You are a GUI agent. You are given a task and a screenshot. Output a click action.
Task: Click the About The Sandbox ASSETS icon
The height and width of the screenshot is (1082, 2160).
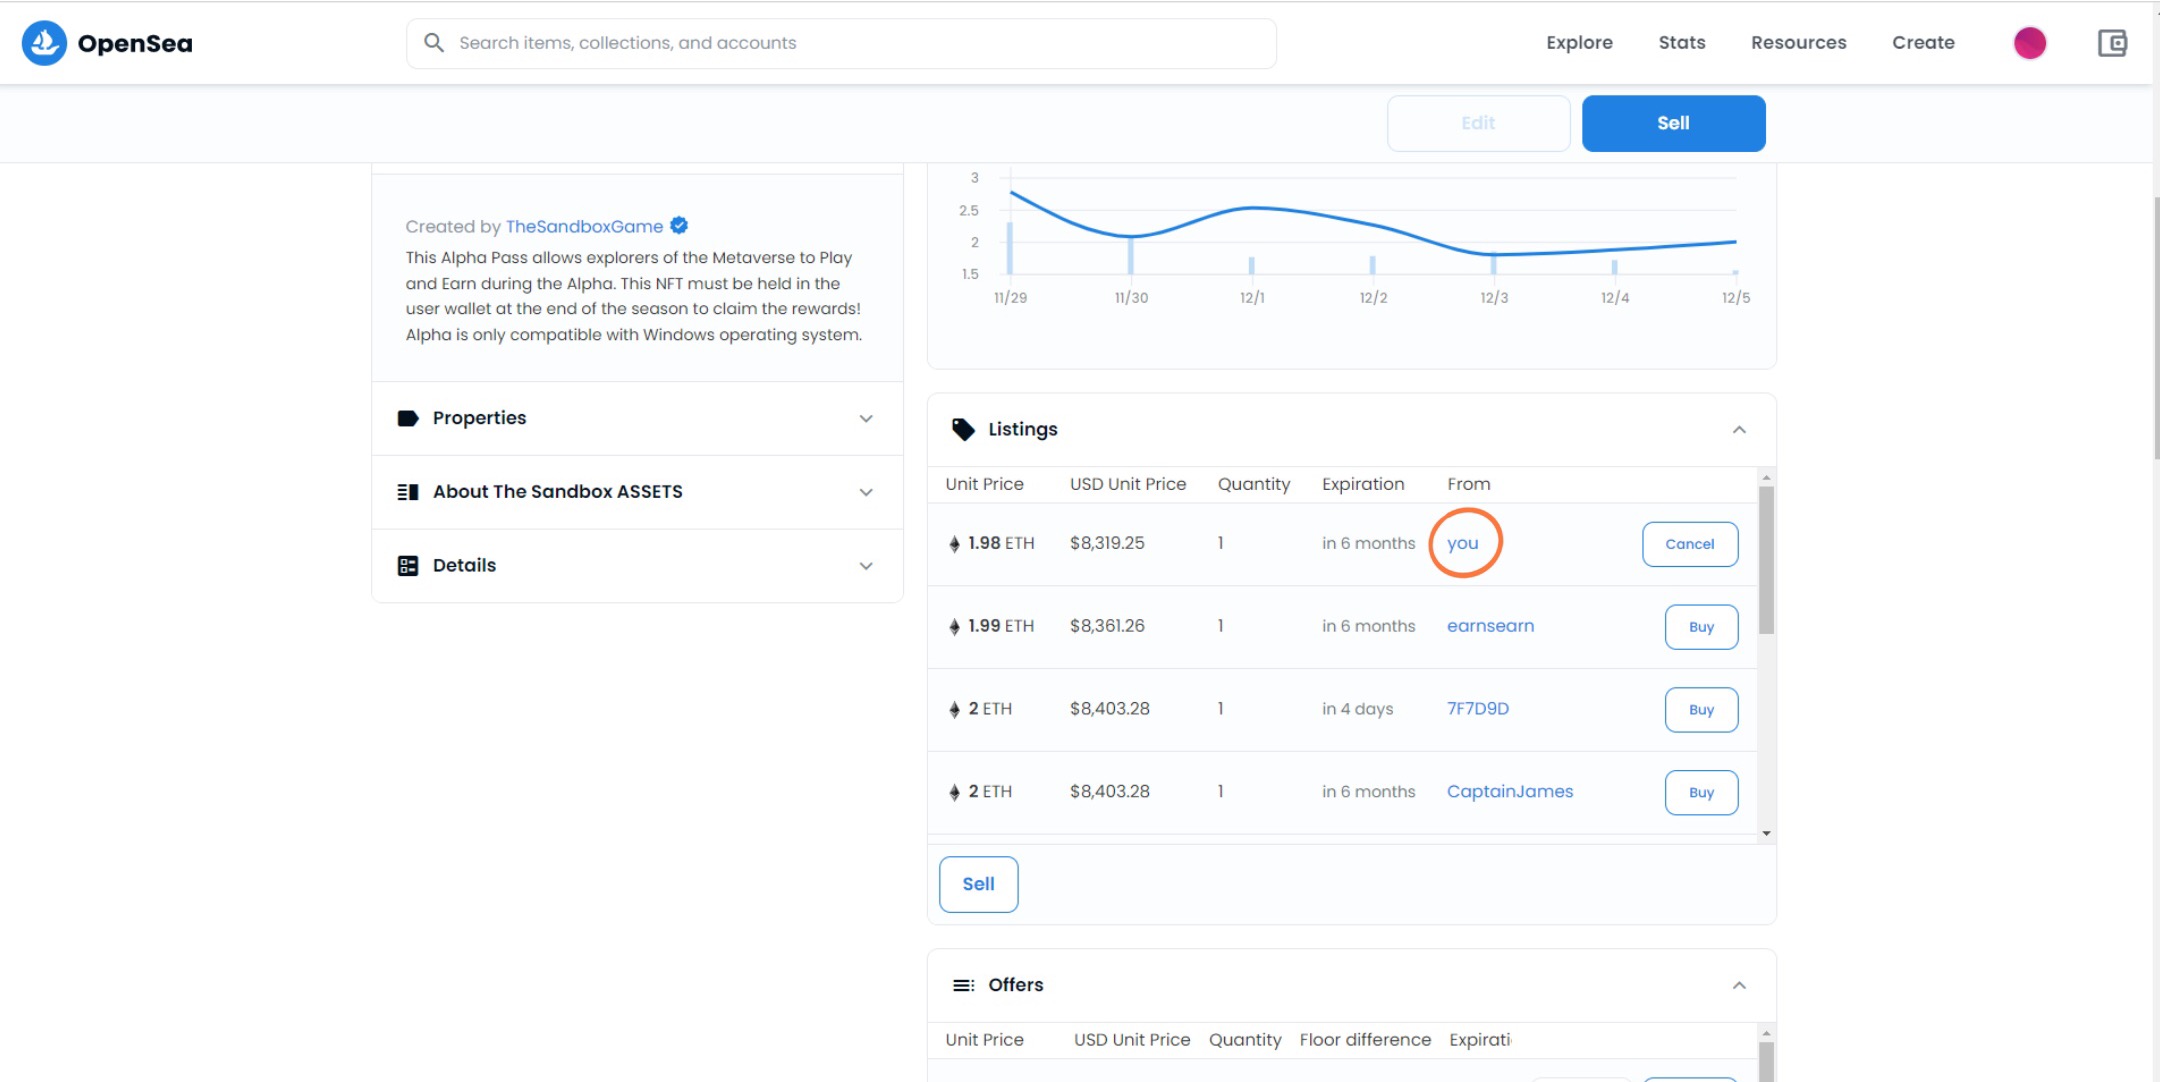(x=407, y=492)
